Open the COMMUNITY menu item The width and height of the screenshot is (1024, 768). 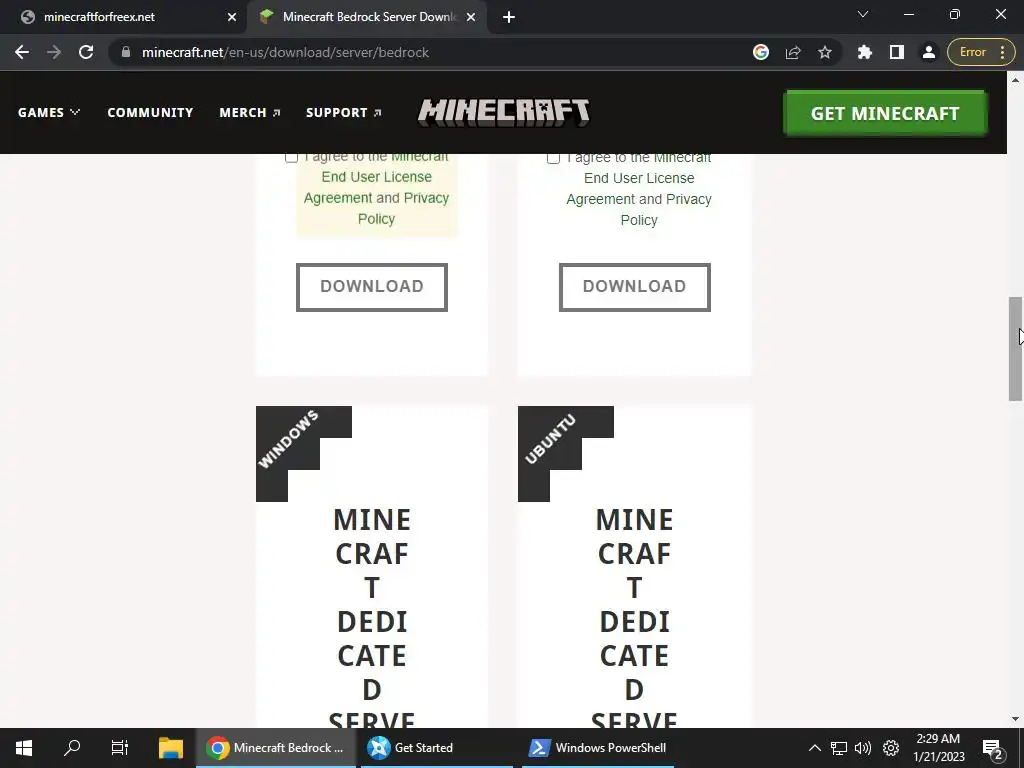click(x=150, y=112)
